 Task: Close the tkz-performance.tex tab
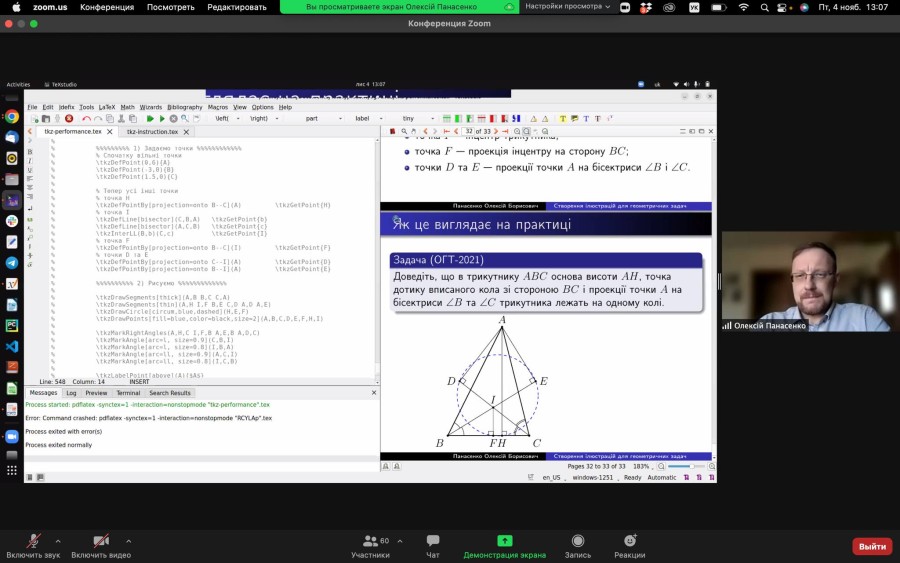coord(110,132)
